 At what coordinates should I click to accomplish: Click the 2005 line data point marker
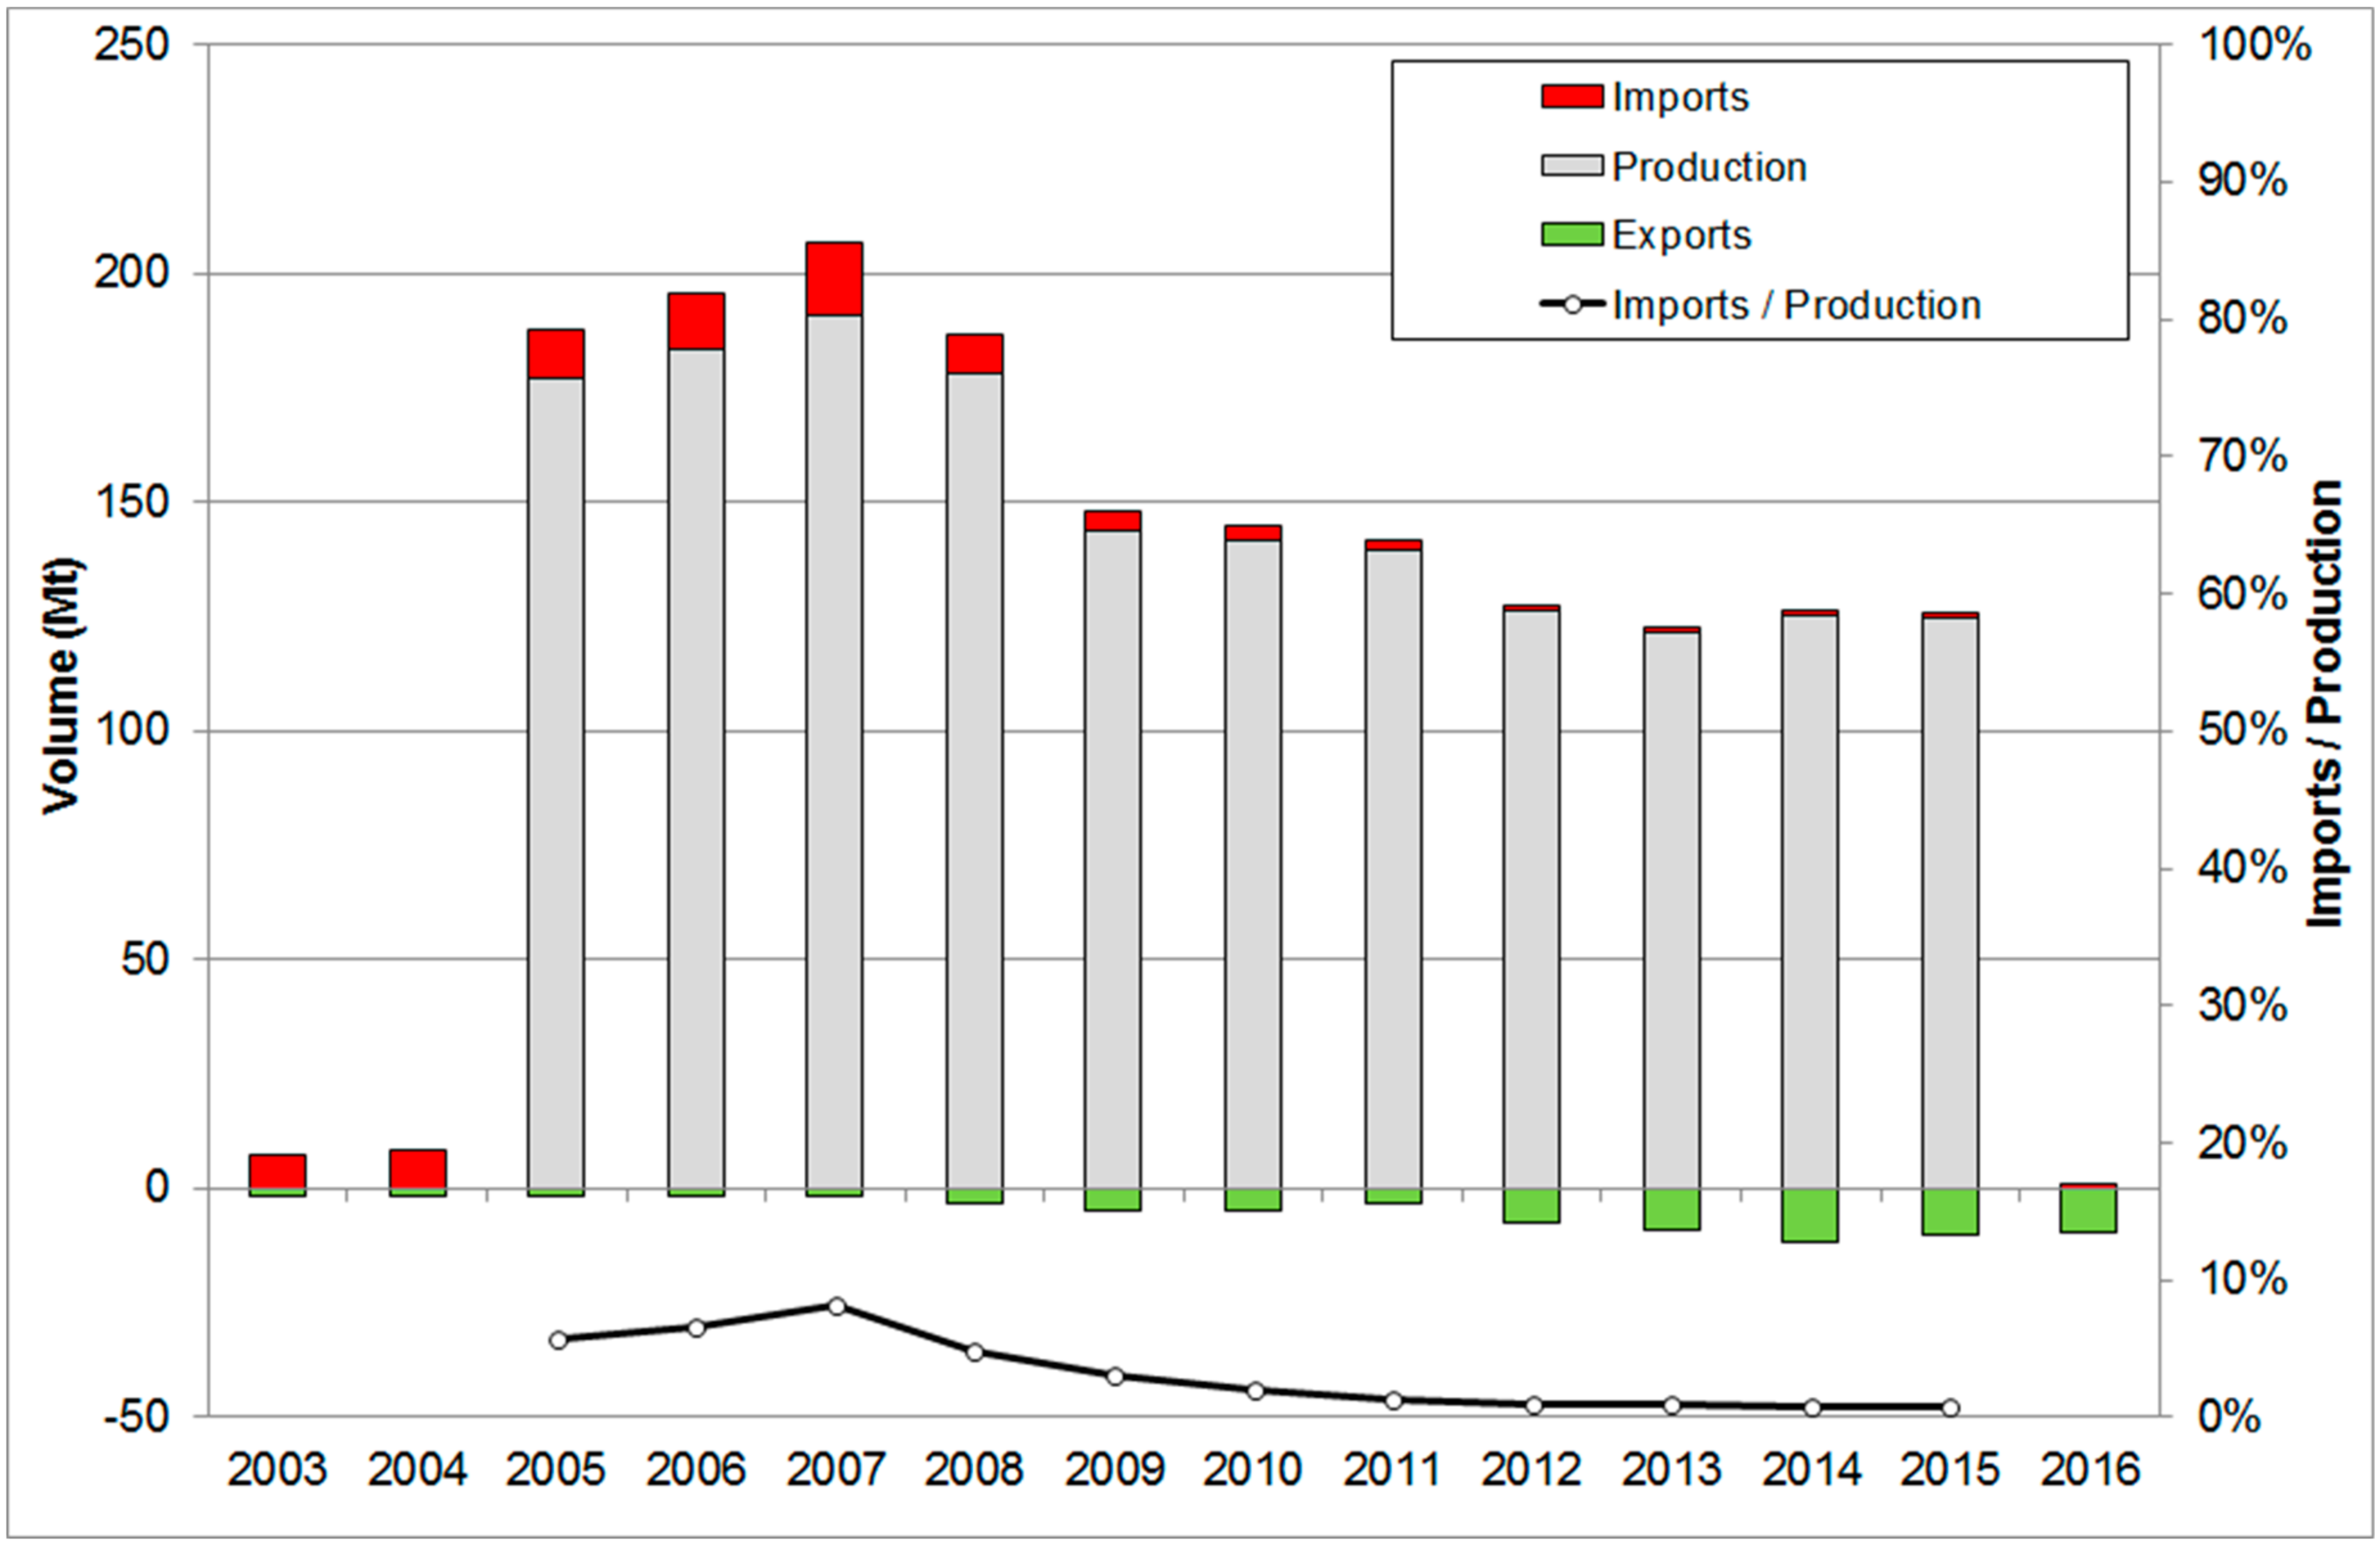pyautogui.click(x=558, y=1340)
